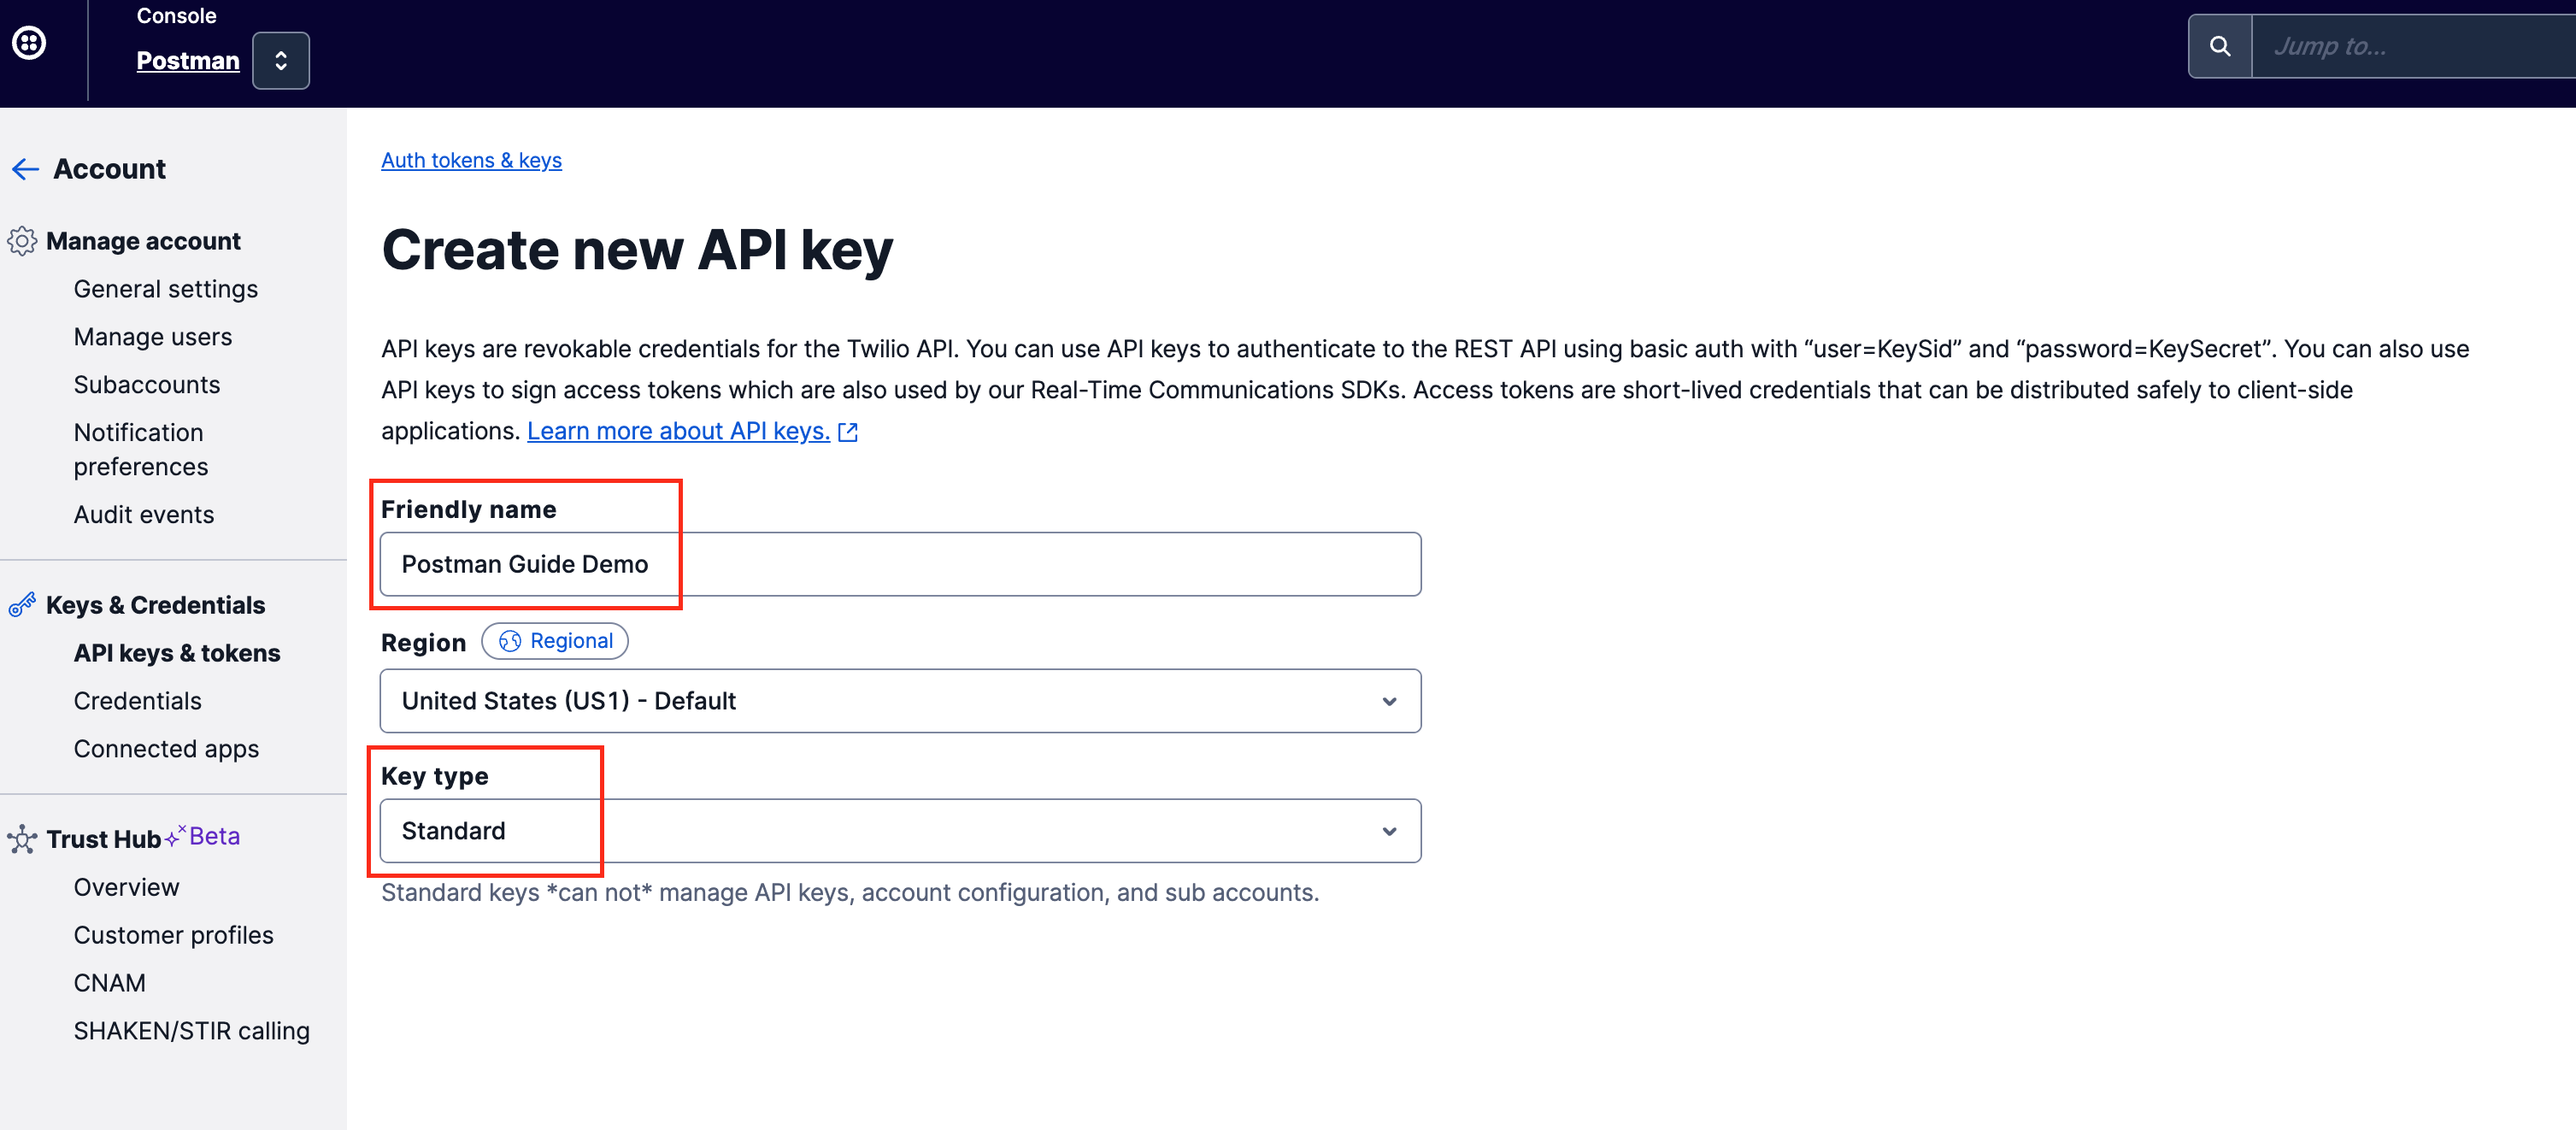Open the account switcher next to Postman
The image size is (2576, 1130).
coord(280,61)
